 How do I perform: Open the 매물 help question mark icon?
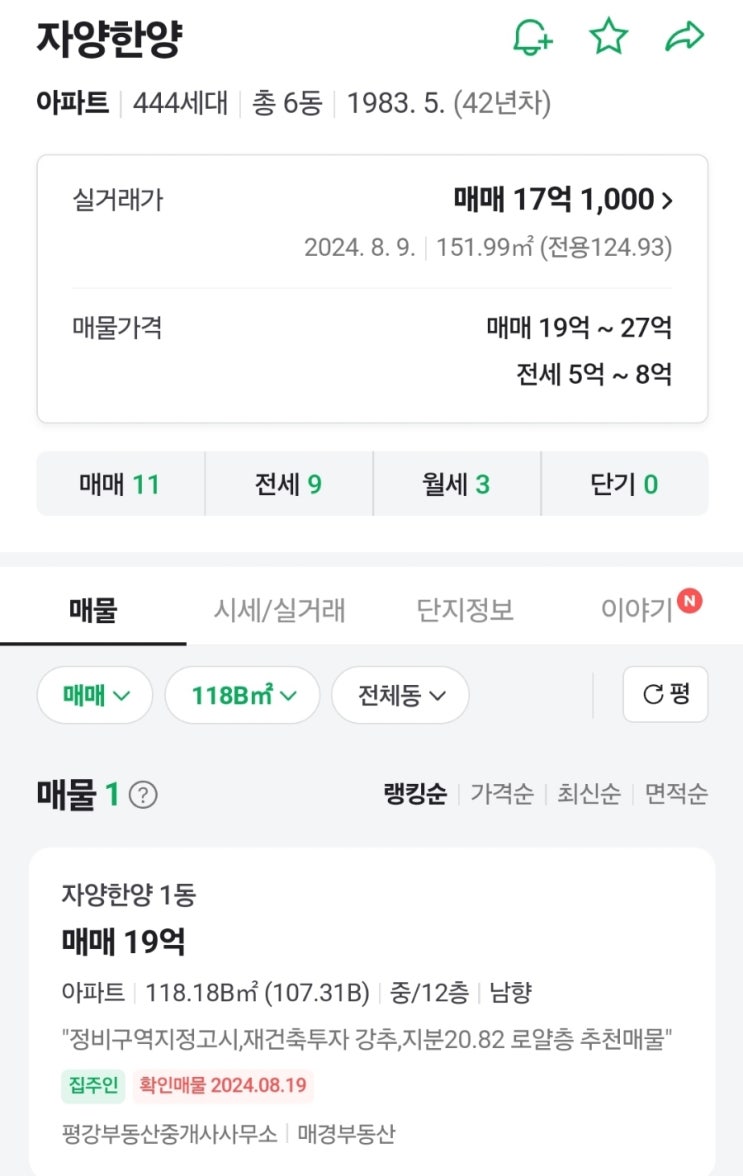point(143,794)
